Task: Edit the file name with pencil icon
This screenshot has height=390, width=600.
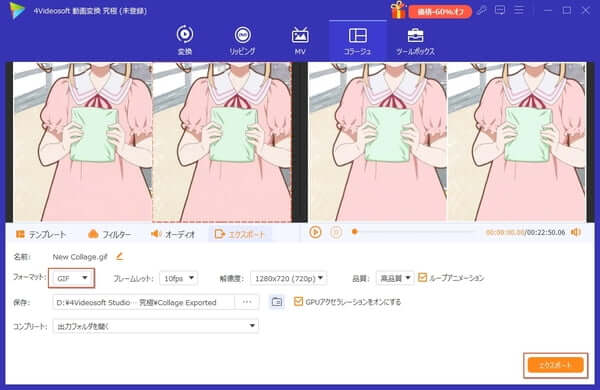Action: coord(120,256)
